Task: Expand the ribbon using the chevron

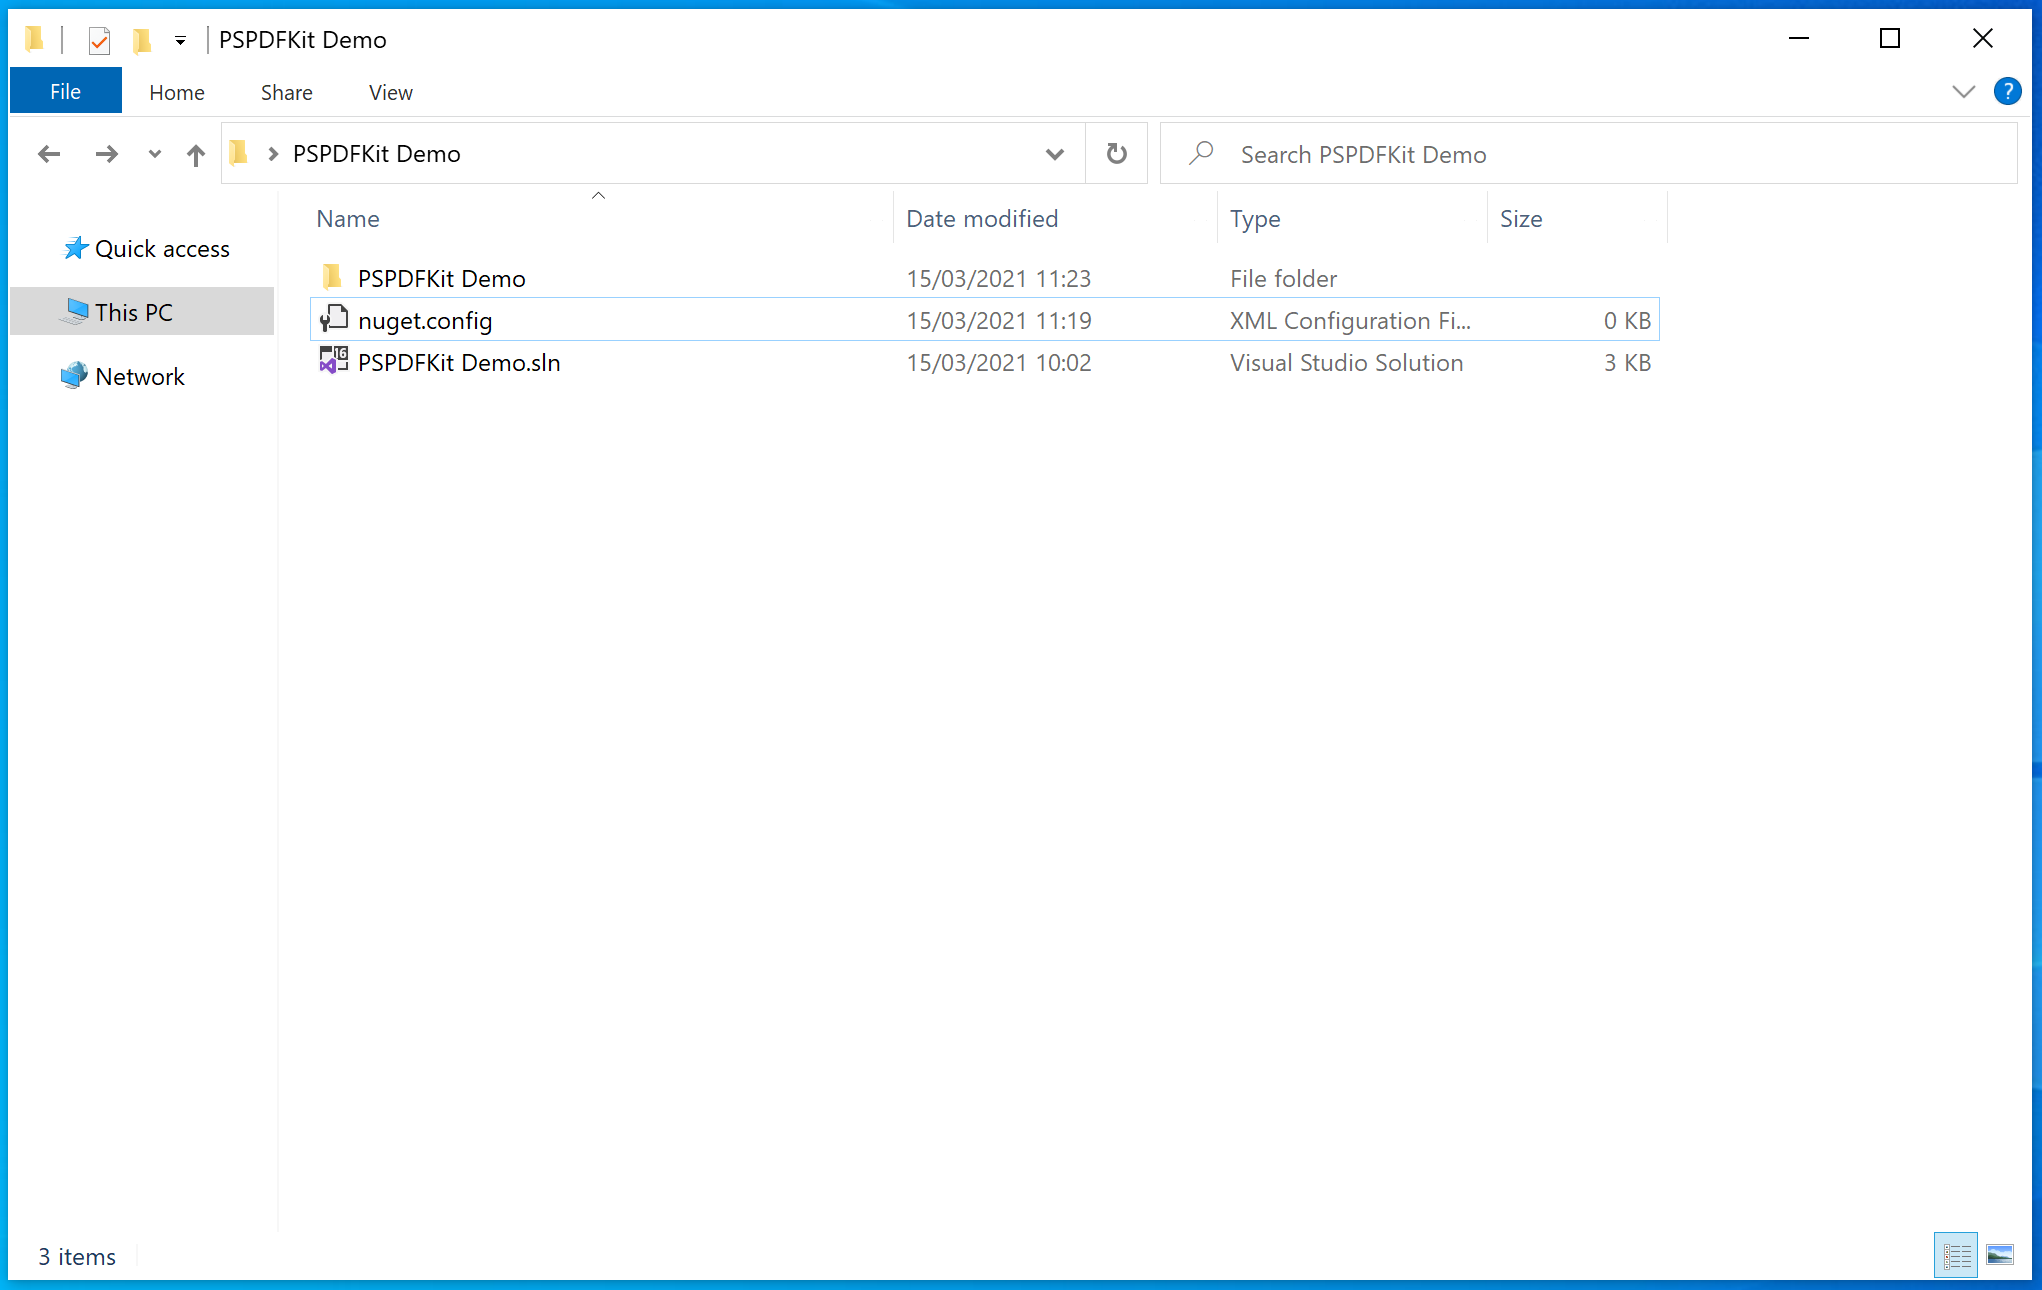Action: (x=1963, y=92)
